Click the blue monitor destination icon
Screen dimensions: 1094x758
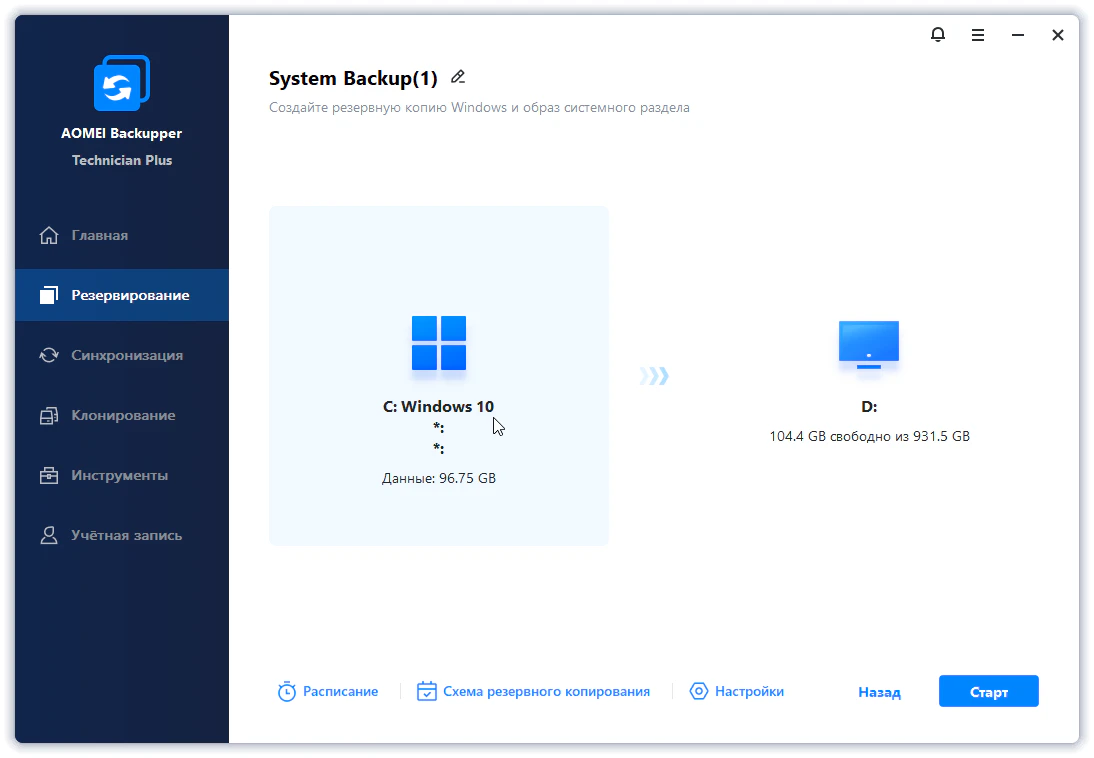[868, 344]
